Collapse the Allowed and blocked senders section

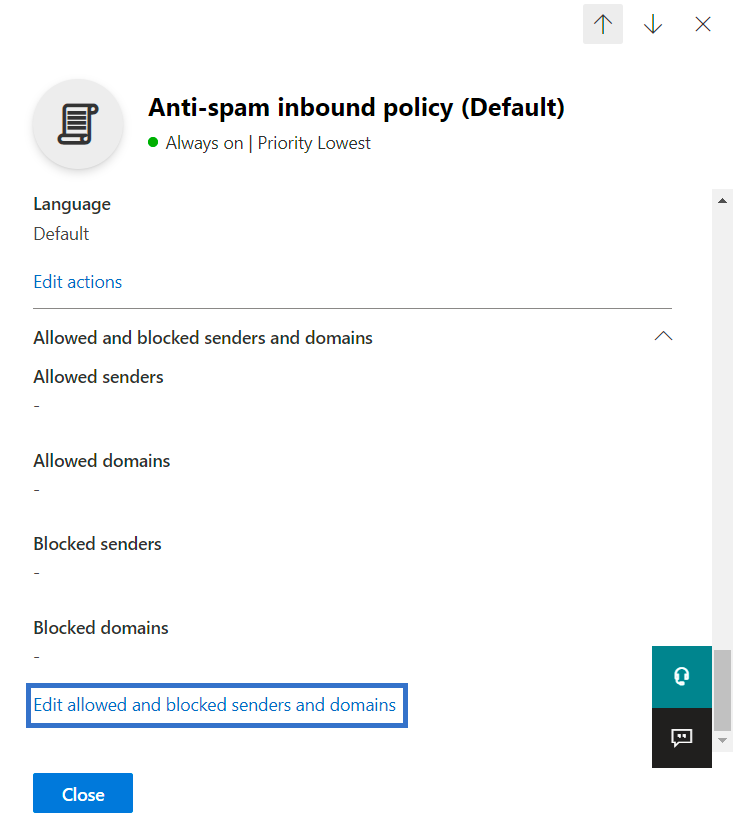(663, 336)
